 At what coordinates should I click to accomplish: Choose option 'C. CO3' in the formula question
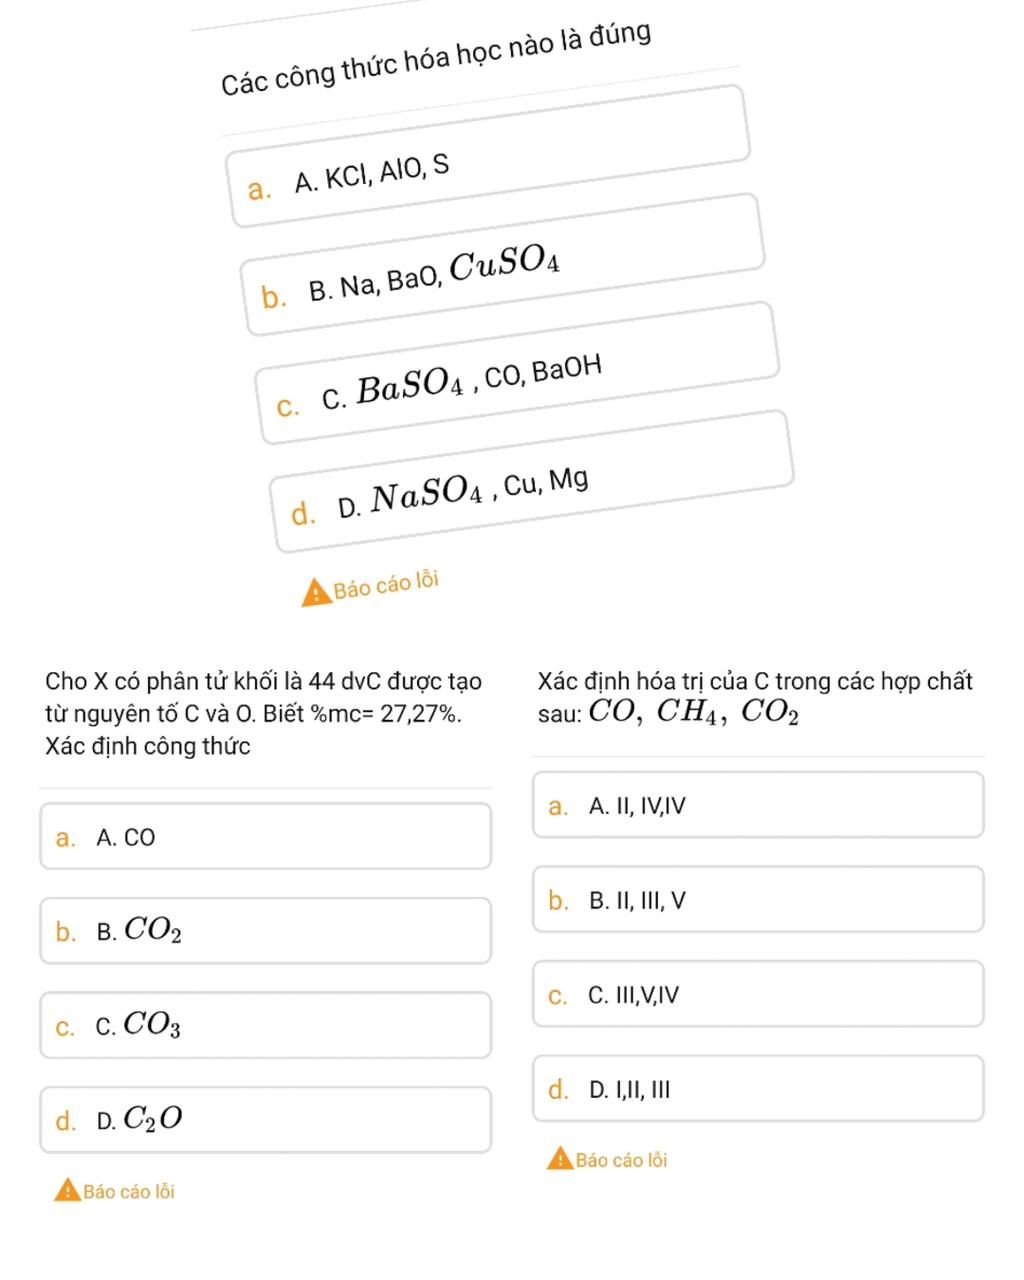coord(265,1024)
